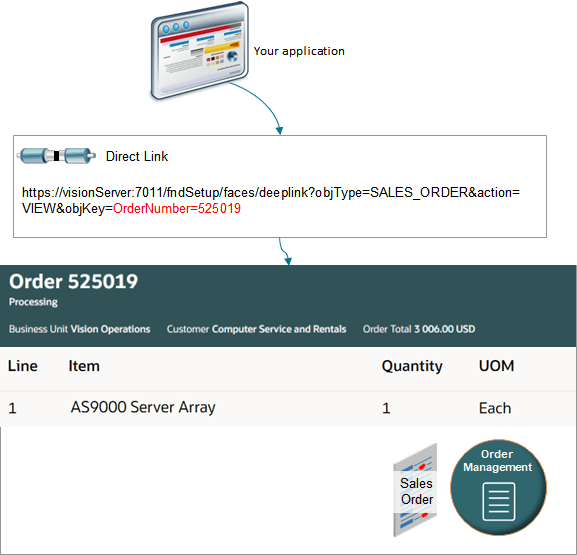Select the AS9000 Server Array item
Screen dimensions: 577x555
click(143, 408)
